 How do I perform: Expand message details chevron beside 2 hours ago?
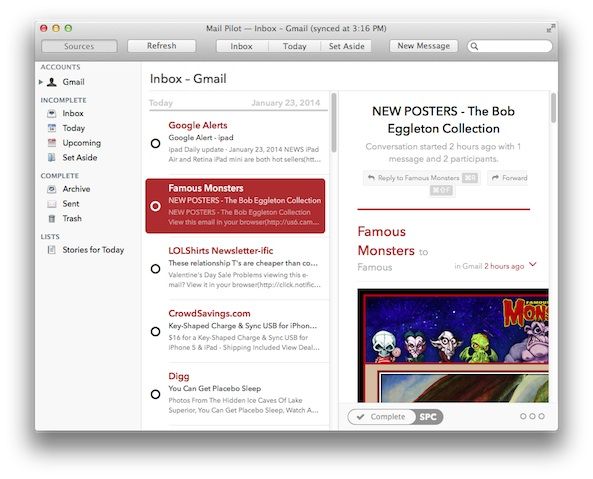532,264
